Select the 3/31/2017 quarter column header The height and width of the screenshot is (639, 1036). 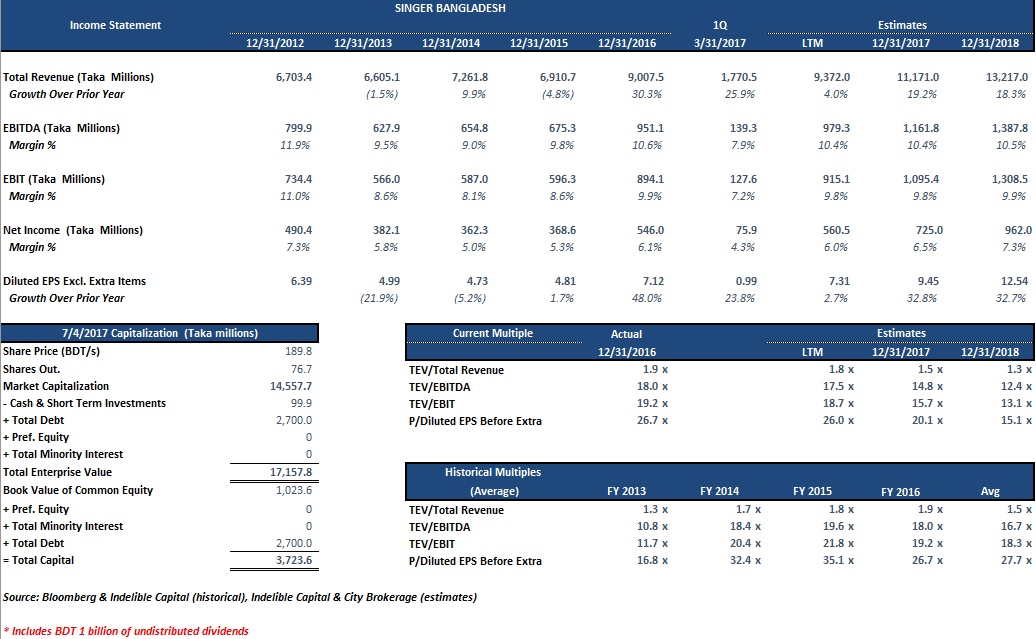point(720,43)
